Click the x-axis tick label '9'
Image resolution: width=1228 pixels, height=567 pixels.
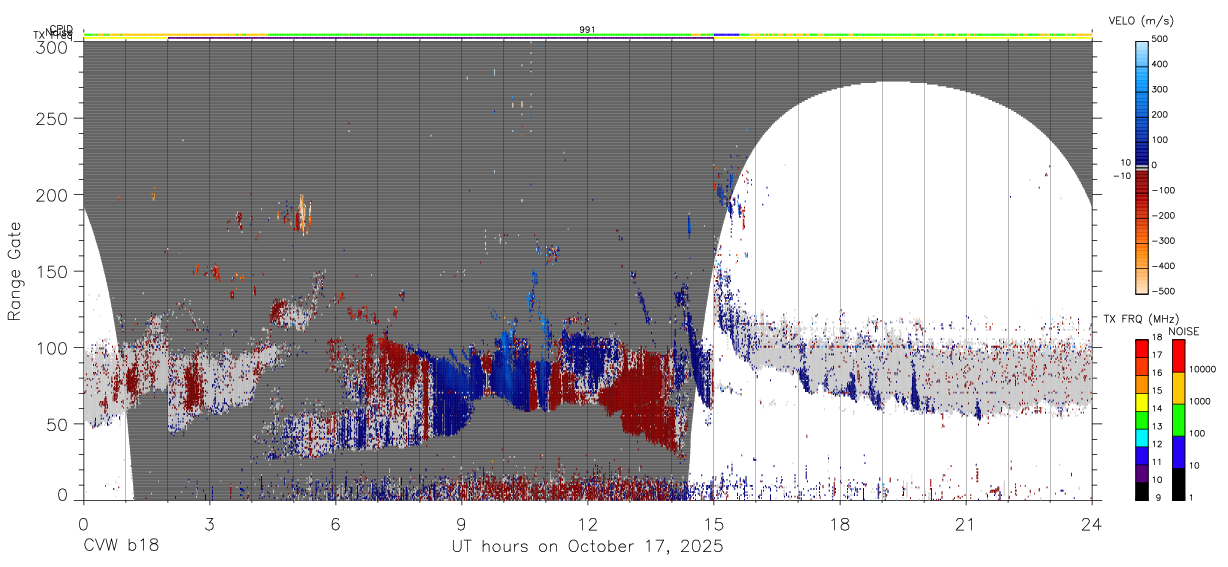coord(461,523)
